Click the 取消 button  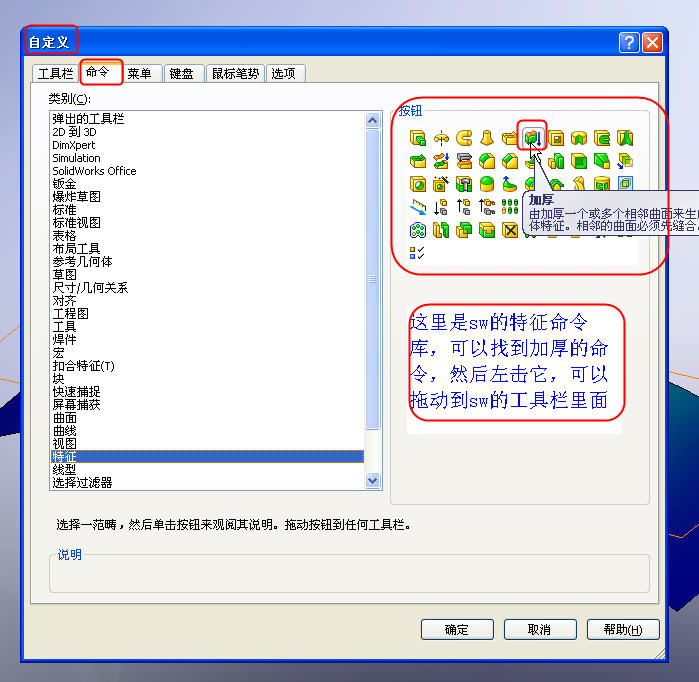[539, 629]
